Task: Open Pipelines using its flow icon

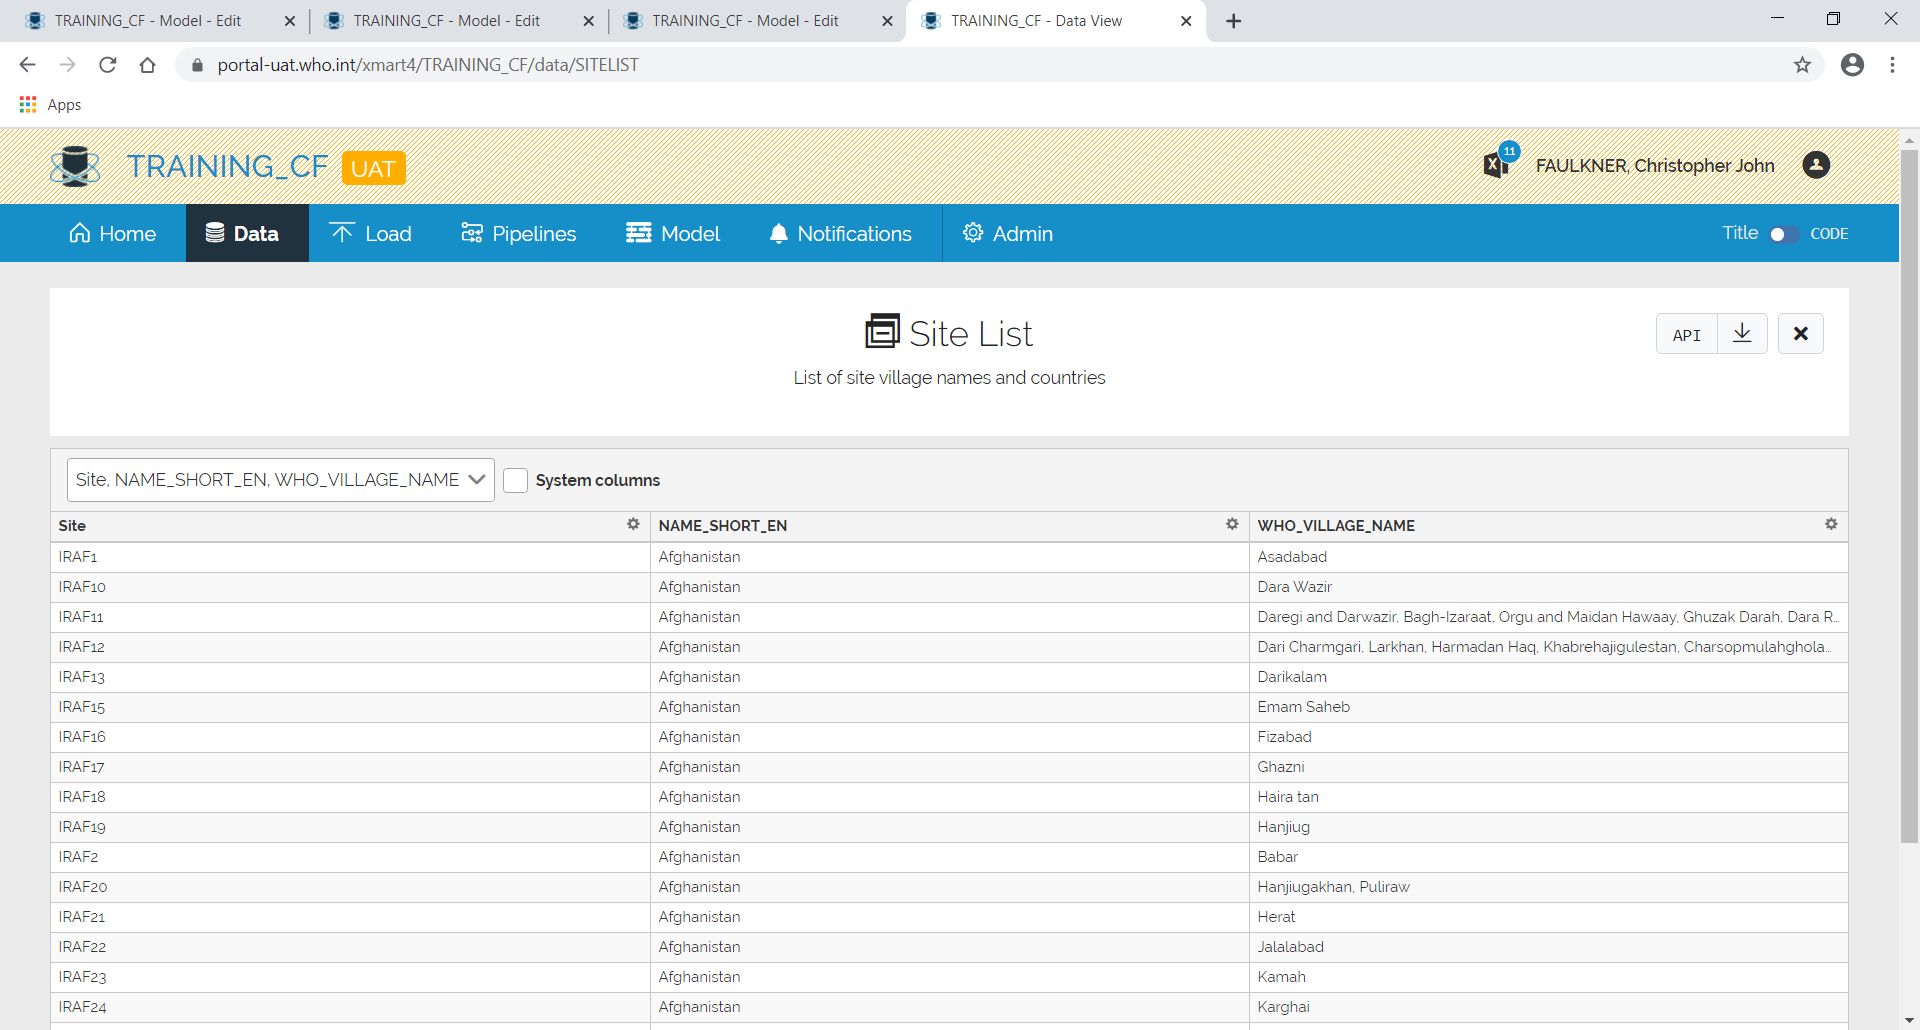Action: click(471, 233)
